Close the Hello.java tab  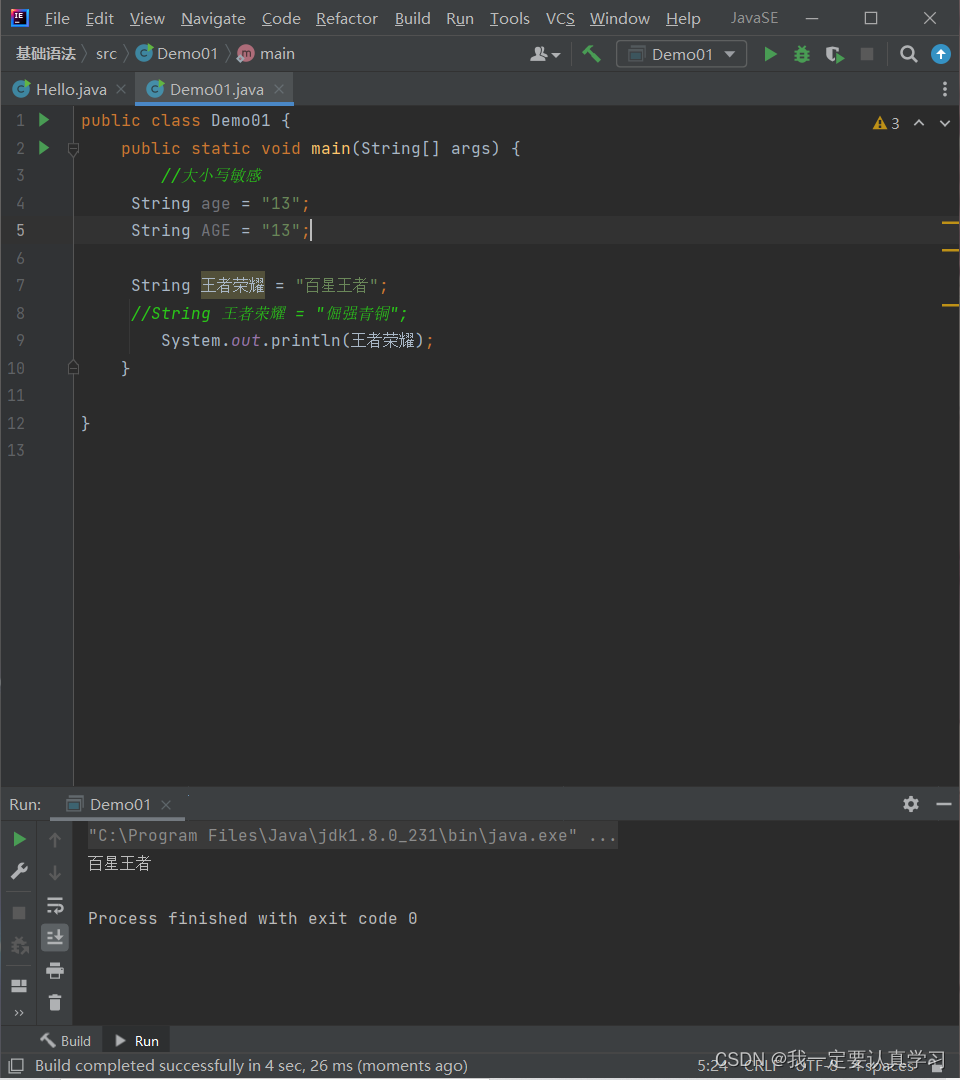(121, 89)
